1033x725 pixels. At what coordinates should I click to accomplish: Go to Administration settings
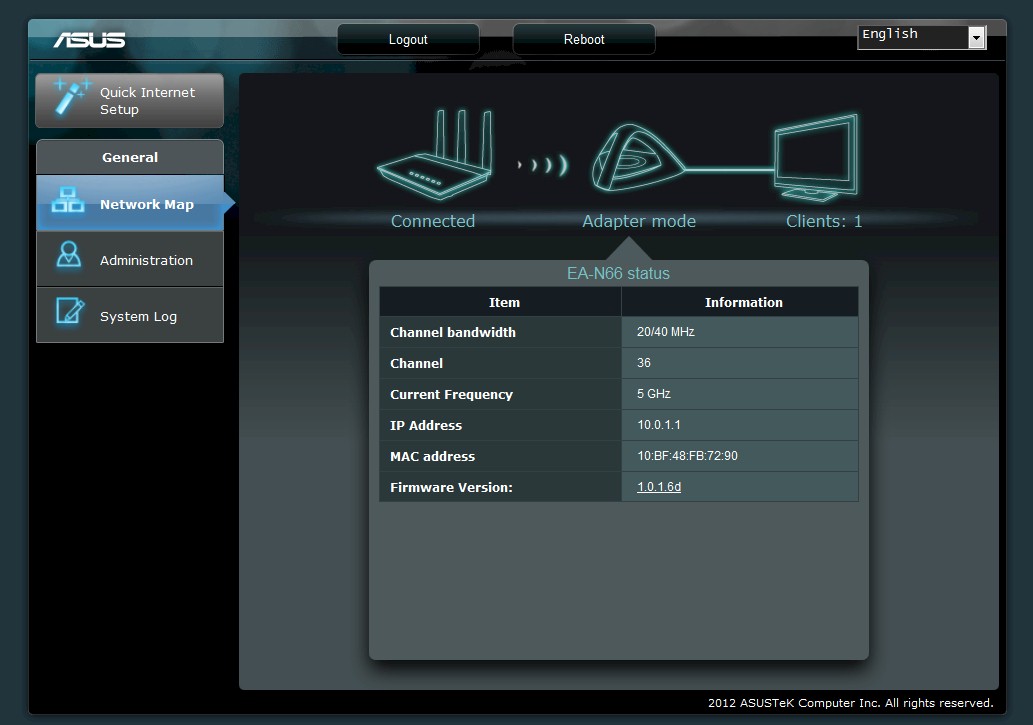coord(130,259)
